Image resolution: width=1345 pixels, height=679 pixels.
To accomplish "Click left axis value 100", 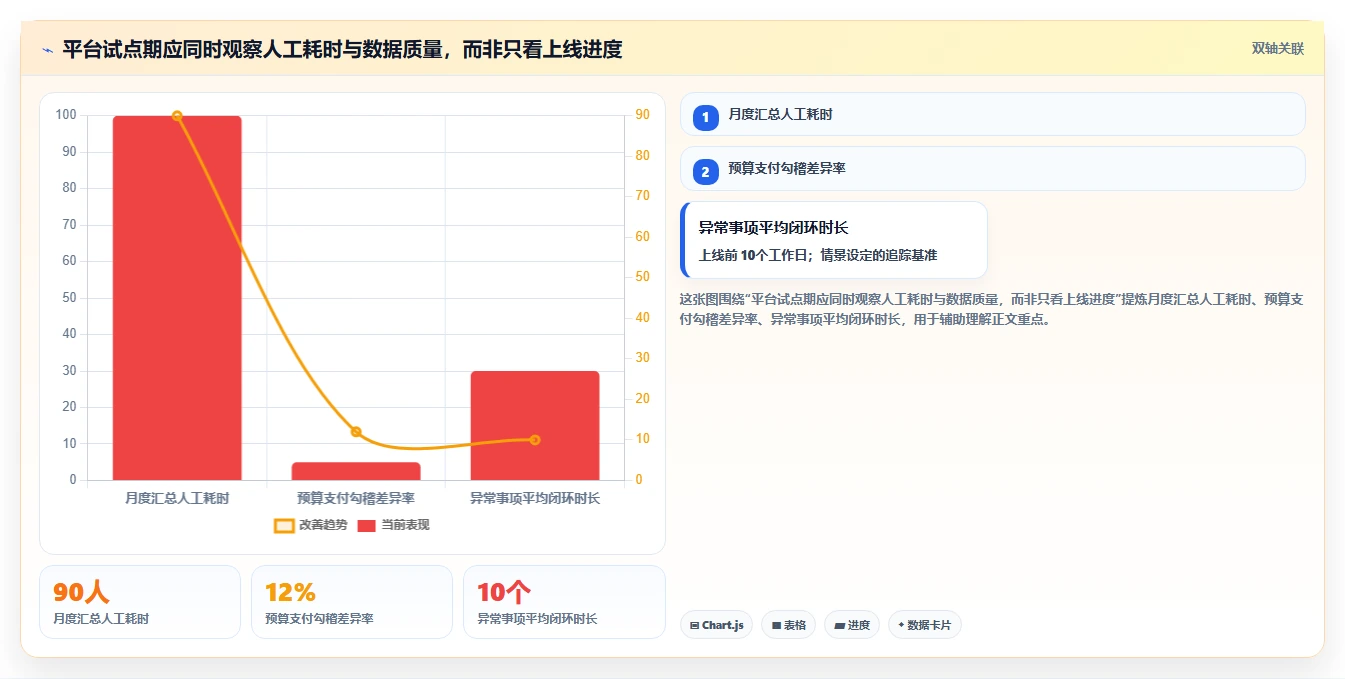I will [x=67, y=115].
